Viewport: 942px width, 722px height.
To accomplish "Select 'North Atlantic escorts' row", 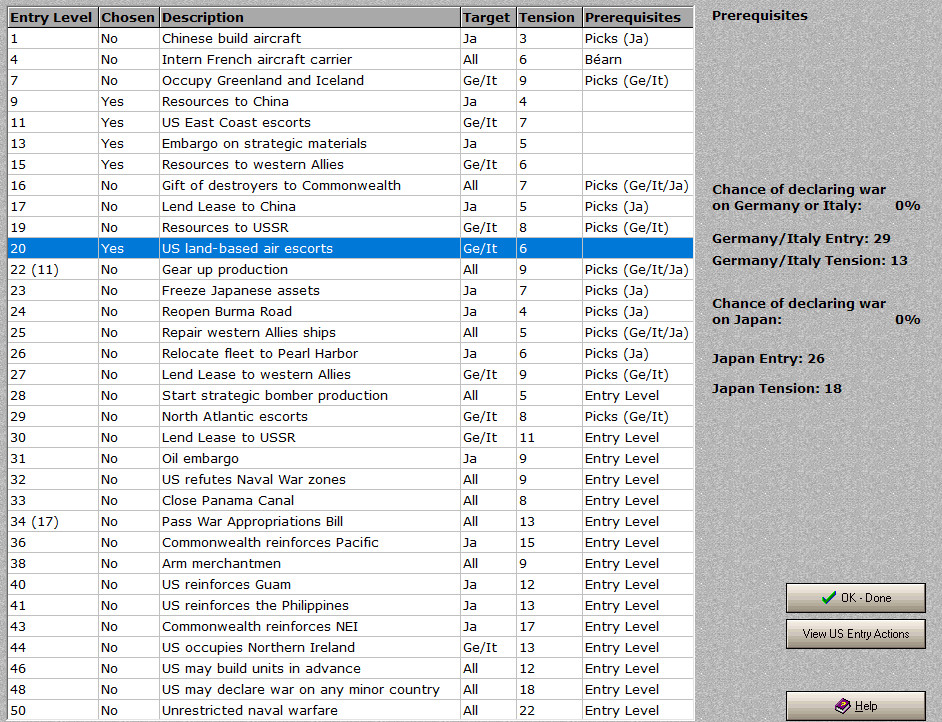I will pyautogui.click(x=350, y=417).
